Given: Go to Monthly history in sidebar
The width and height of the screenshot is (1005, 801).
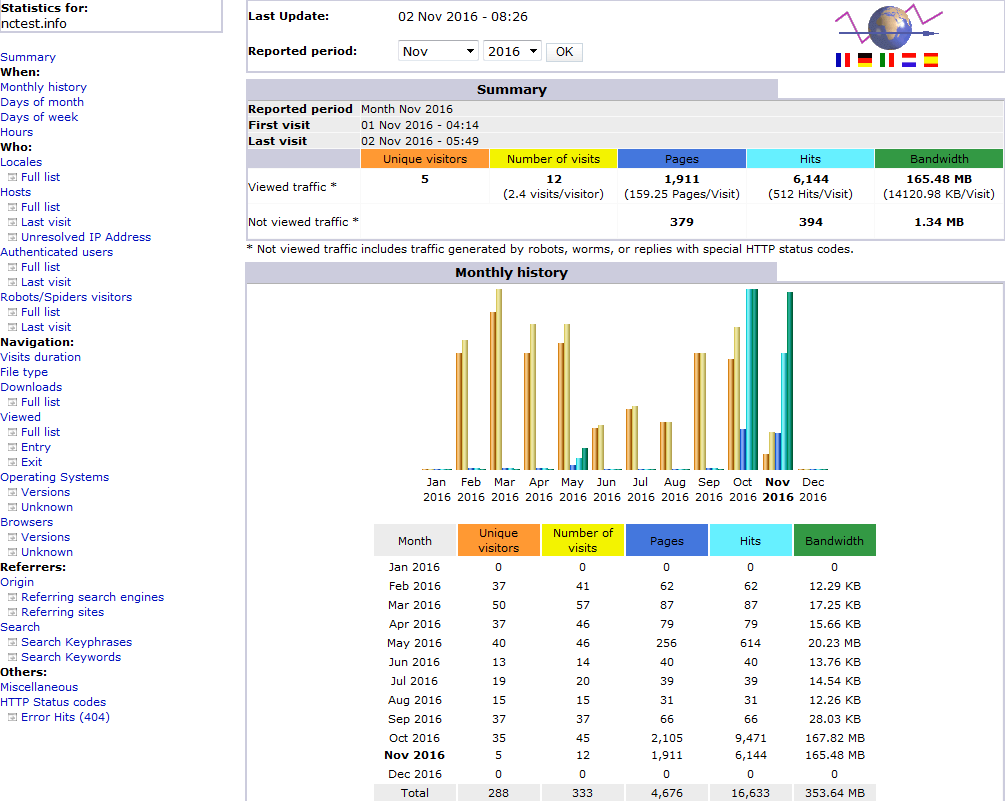Looking at the screenshot, I should coord(43,87).
